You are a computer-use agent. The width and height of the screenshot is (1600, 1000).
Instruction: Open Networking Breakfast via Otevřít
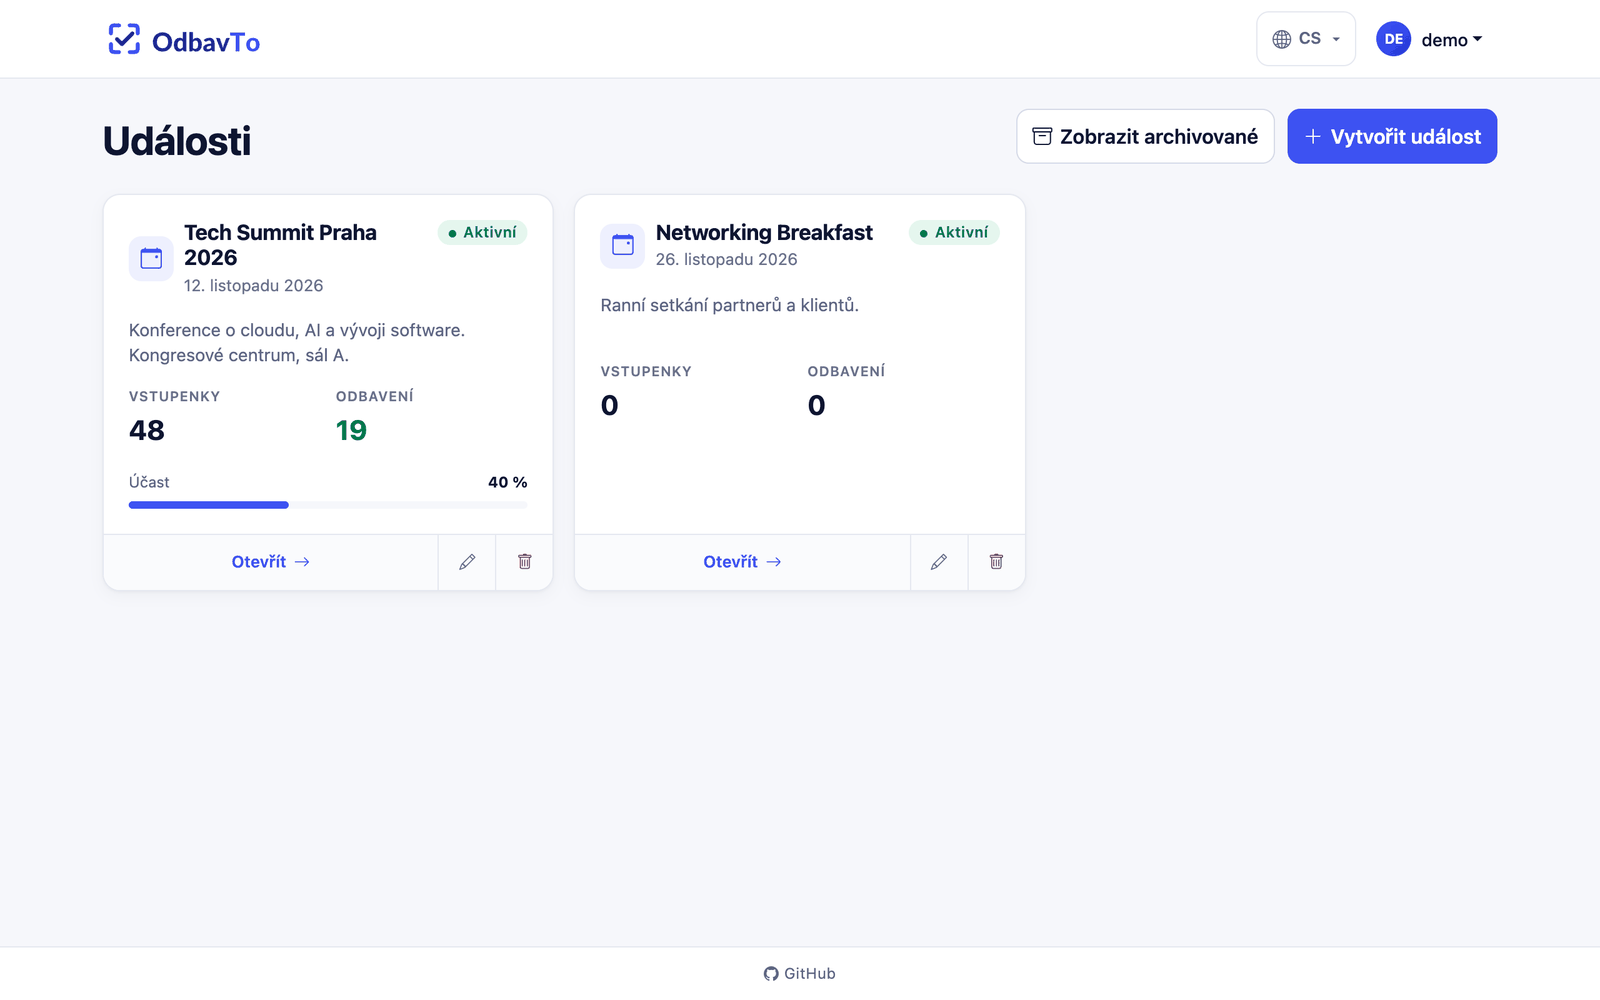743,562
